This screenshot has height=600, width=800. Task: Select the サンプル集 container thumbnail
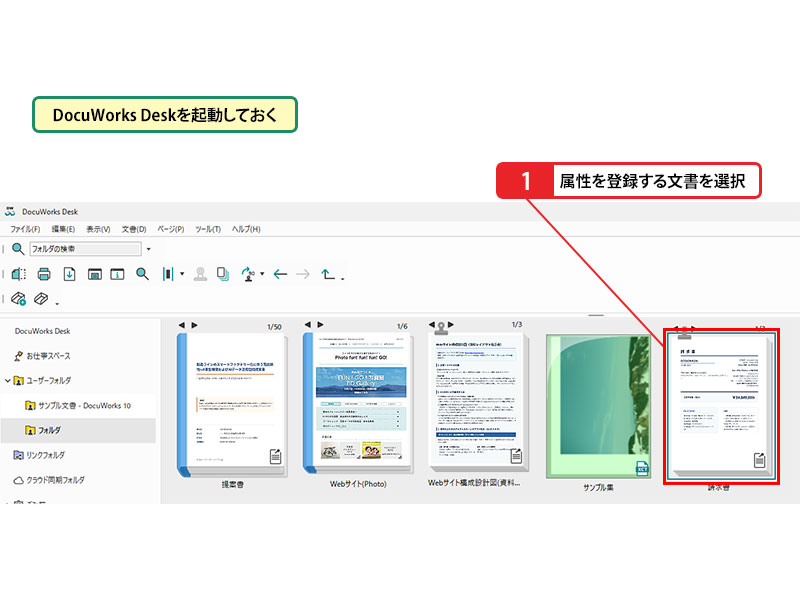click(x=598, y=407)
